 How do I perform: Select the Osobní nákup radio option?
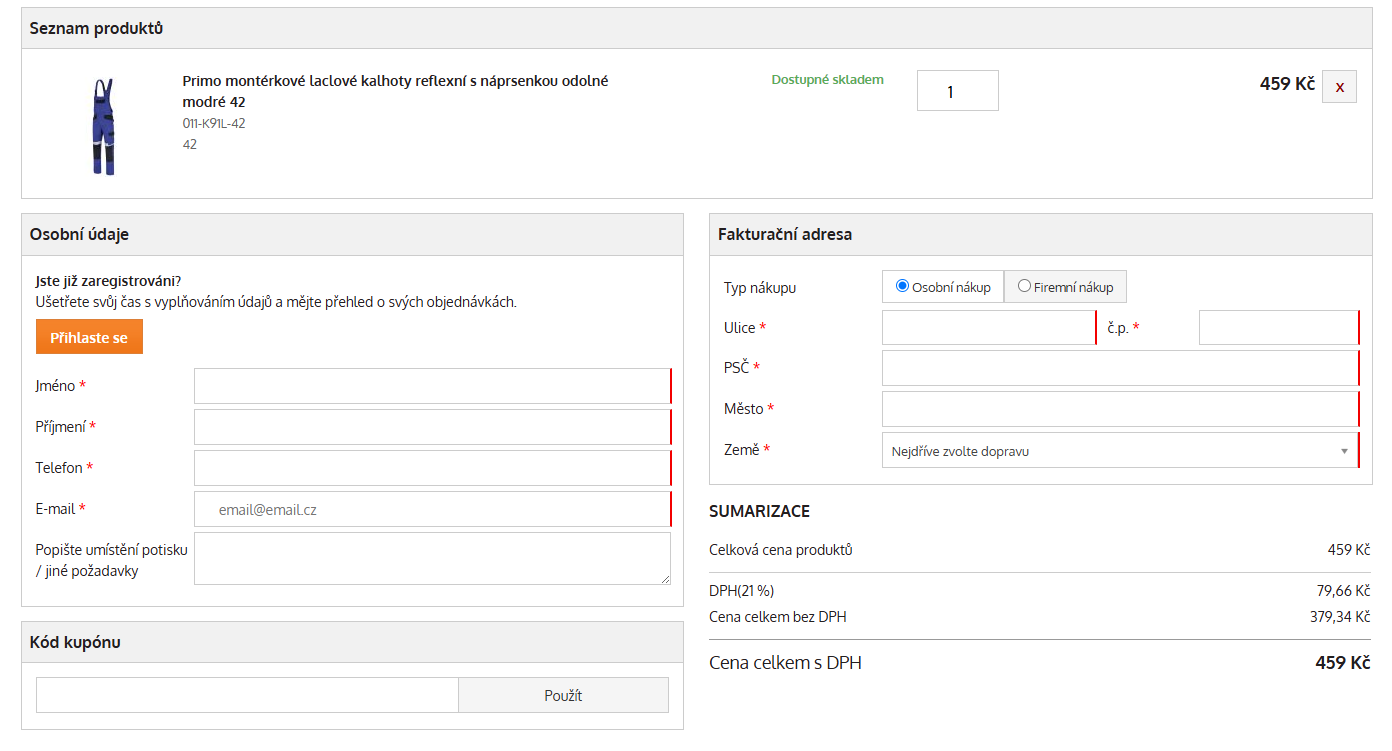point(902,286)
